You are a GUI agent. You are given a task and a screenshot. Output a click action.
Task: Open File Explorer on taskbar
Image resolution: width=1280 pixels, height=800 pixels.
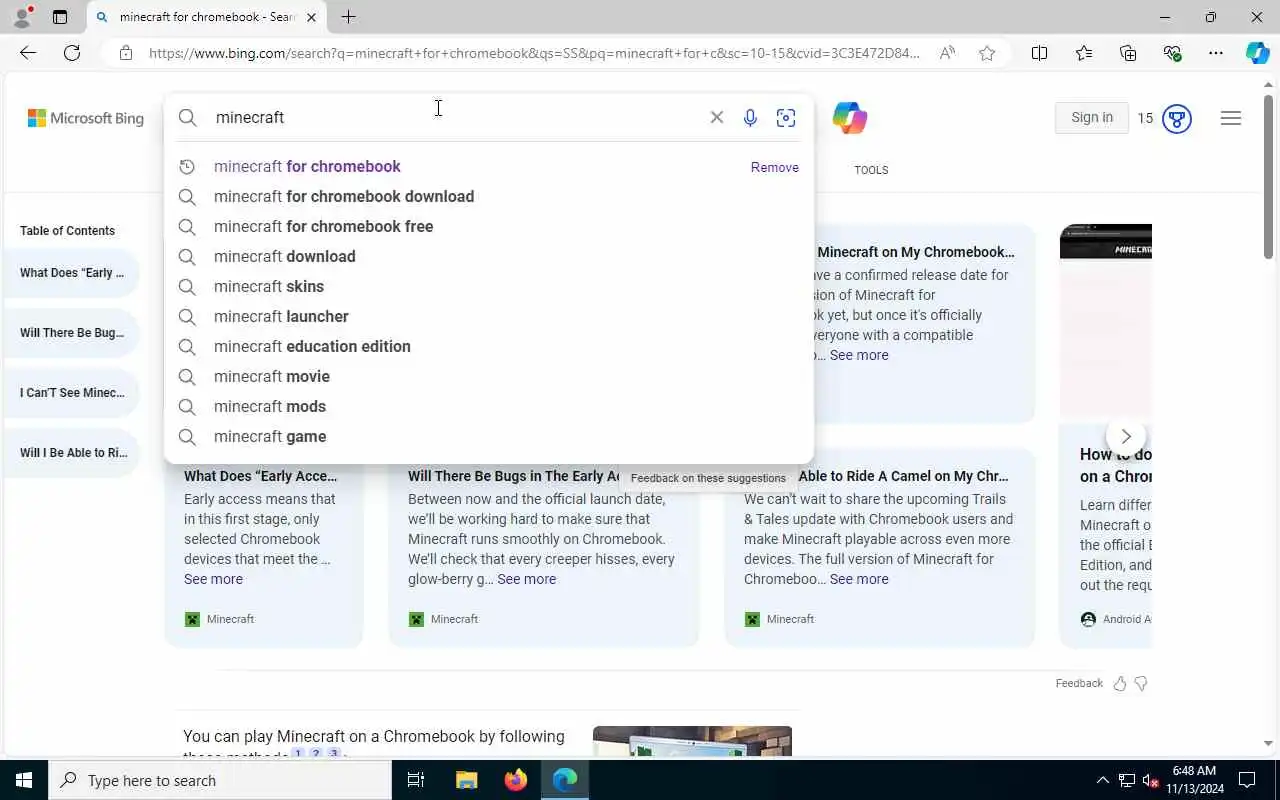(x=466, y=780)
